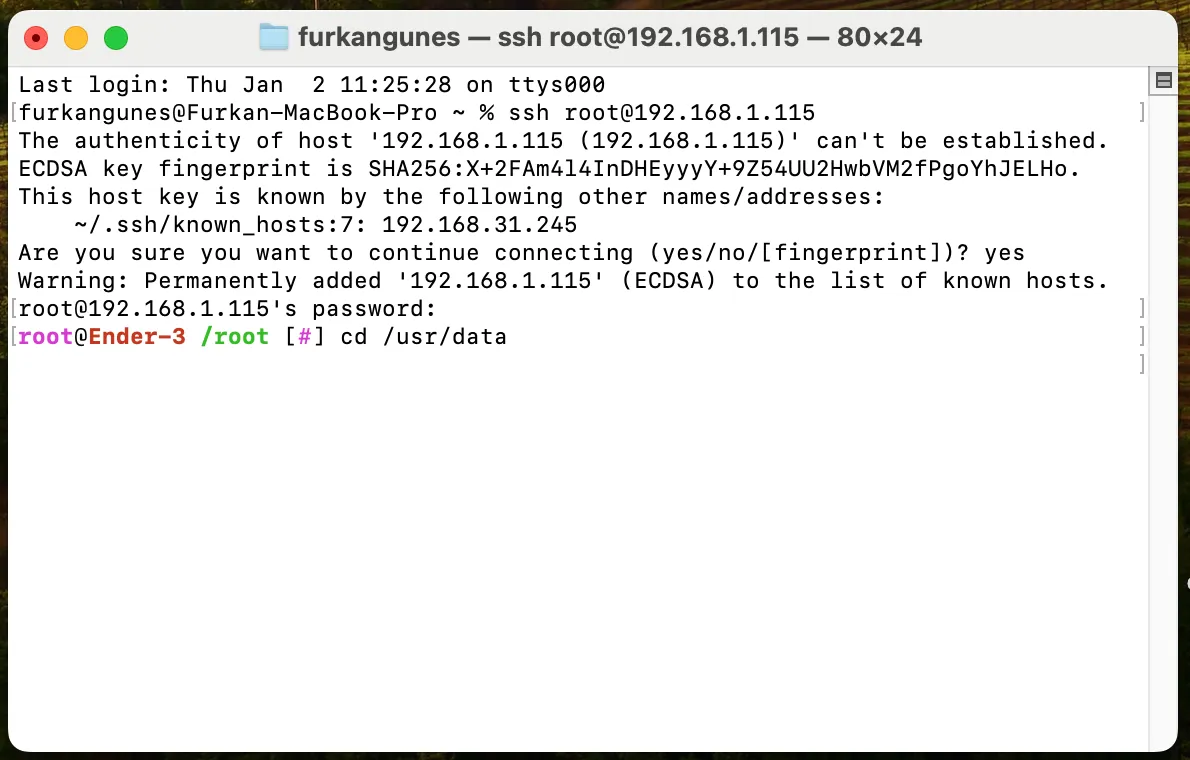Click the last right bracket mark below the cd line
1190x760 pixels.
1142,364
